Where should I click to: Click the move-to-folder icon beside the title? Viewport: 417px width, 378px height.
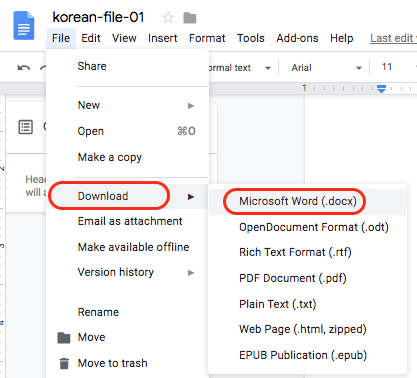190,18
